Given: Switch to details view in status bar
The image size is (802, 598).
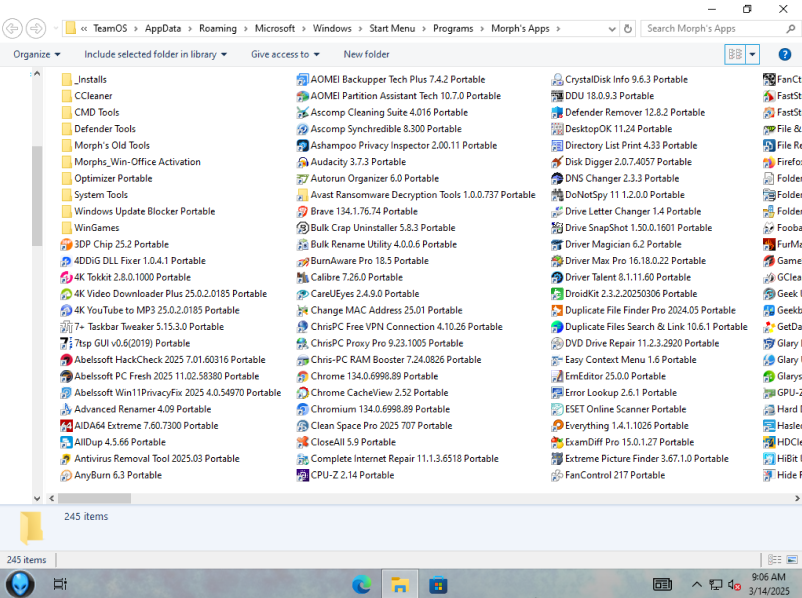Looking at the screenshot, I should click(x=774, y=560).
